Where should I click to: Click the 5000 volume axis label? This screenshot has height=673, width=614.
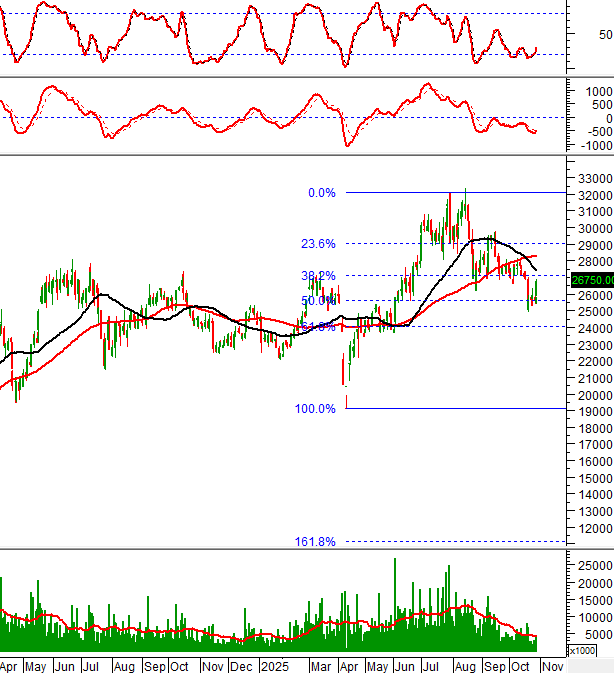594,635
